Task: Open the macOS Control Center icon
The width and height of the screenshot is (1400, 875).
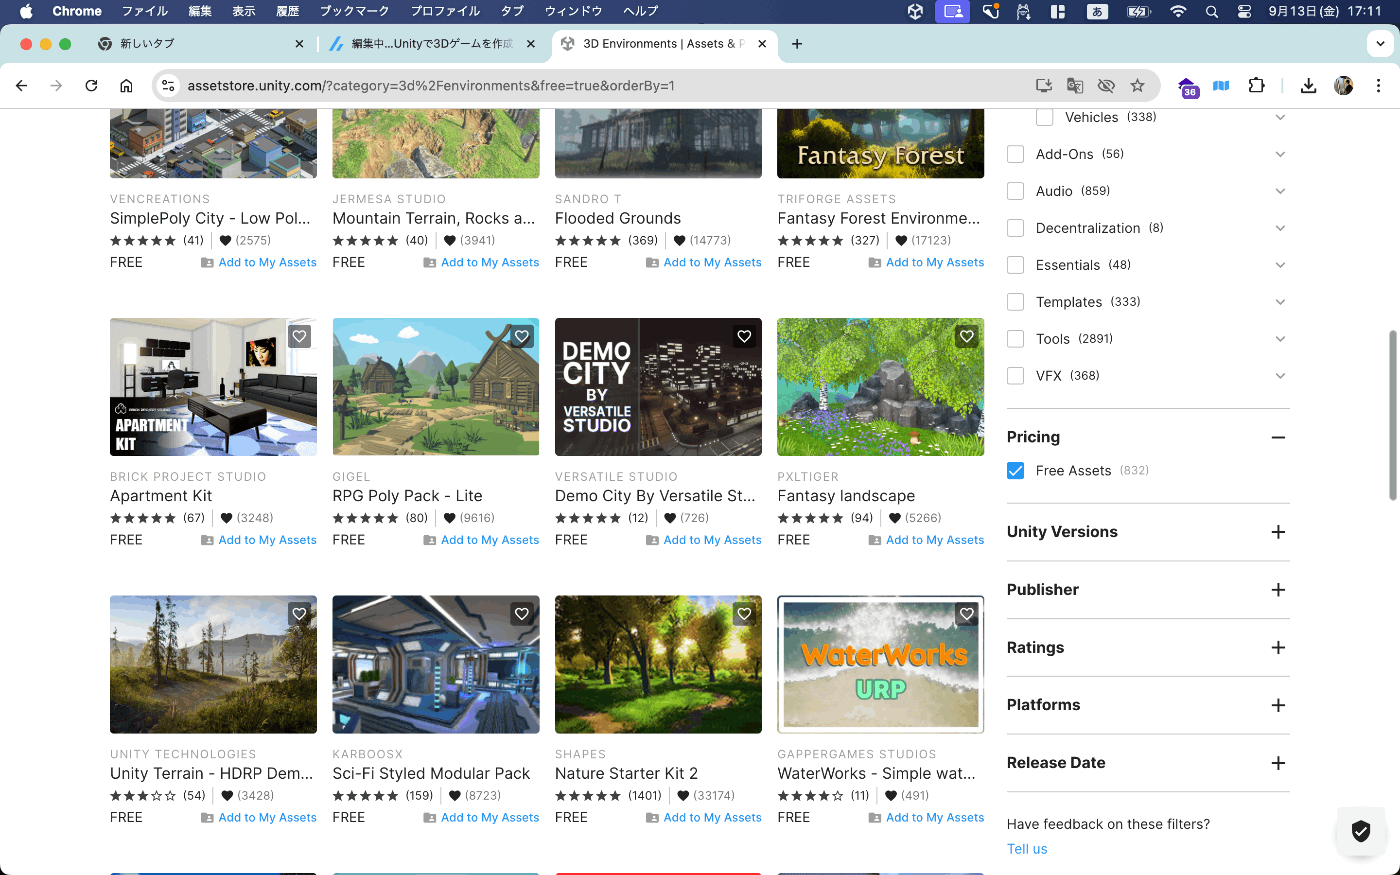Action: [x=1244, y=12]
